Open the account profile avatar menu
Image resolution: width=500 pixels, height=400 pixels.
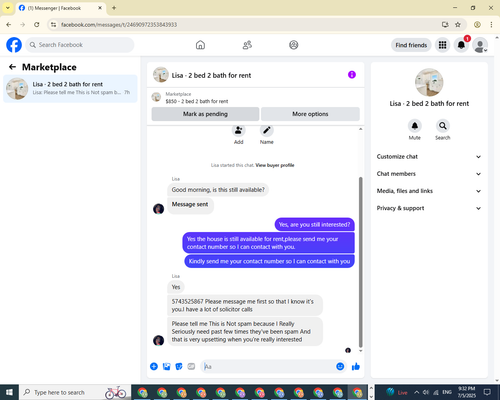coord(480,45)
